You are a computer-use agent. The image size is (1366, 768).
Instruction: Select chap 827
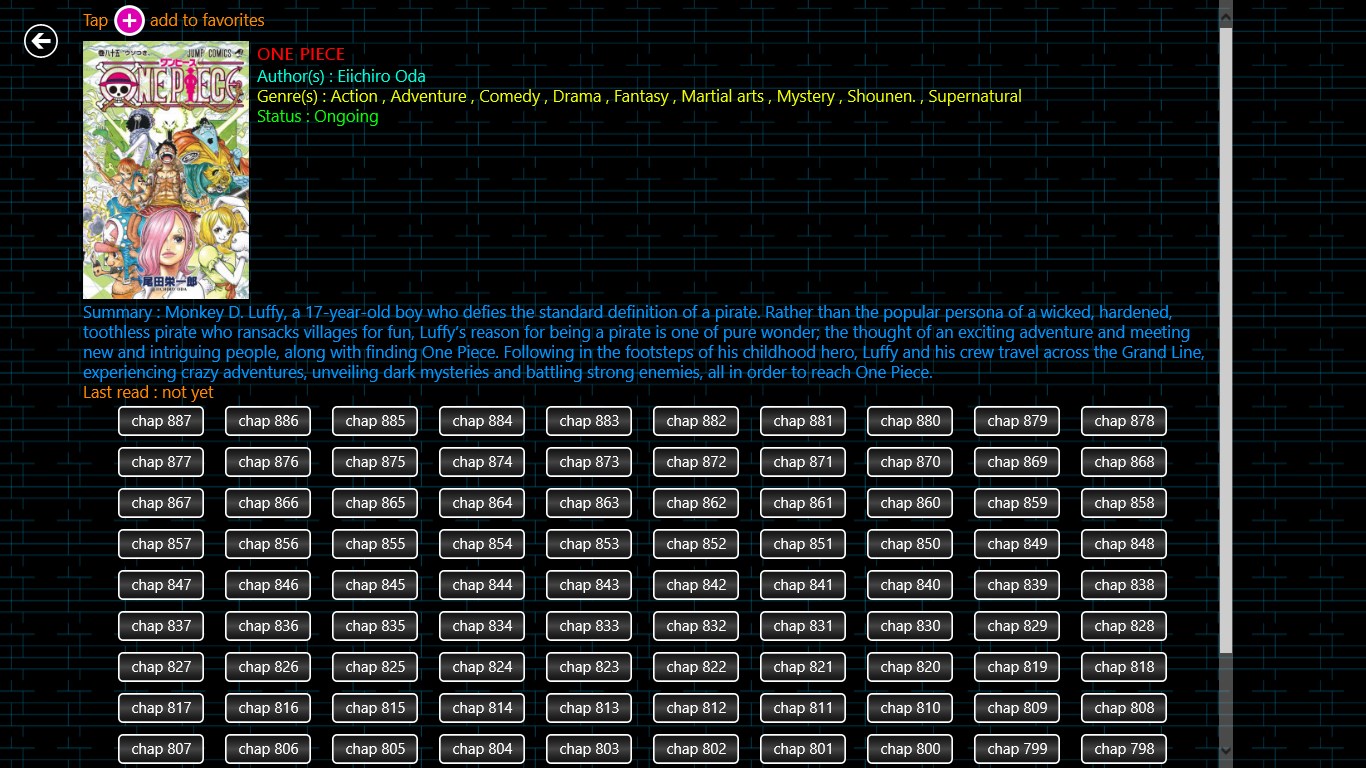[161, 667]
